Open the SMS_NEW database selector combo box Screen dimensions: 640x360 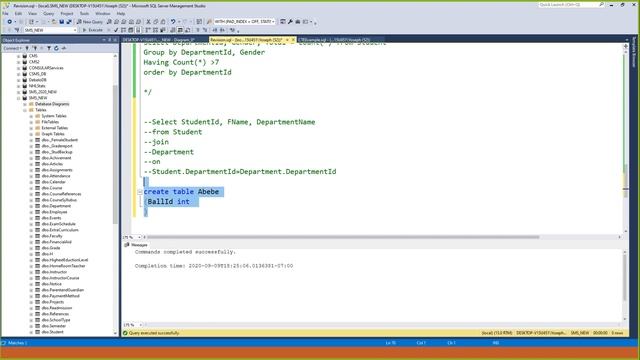pos(50,30)
